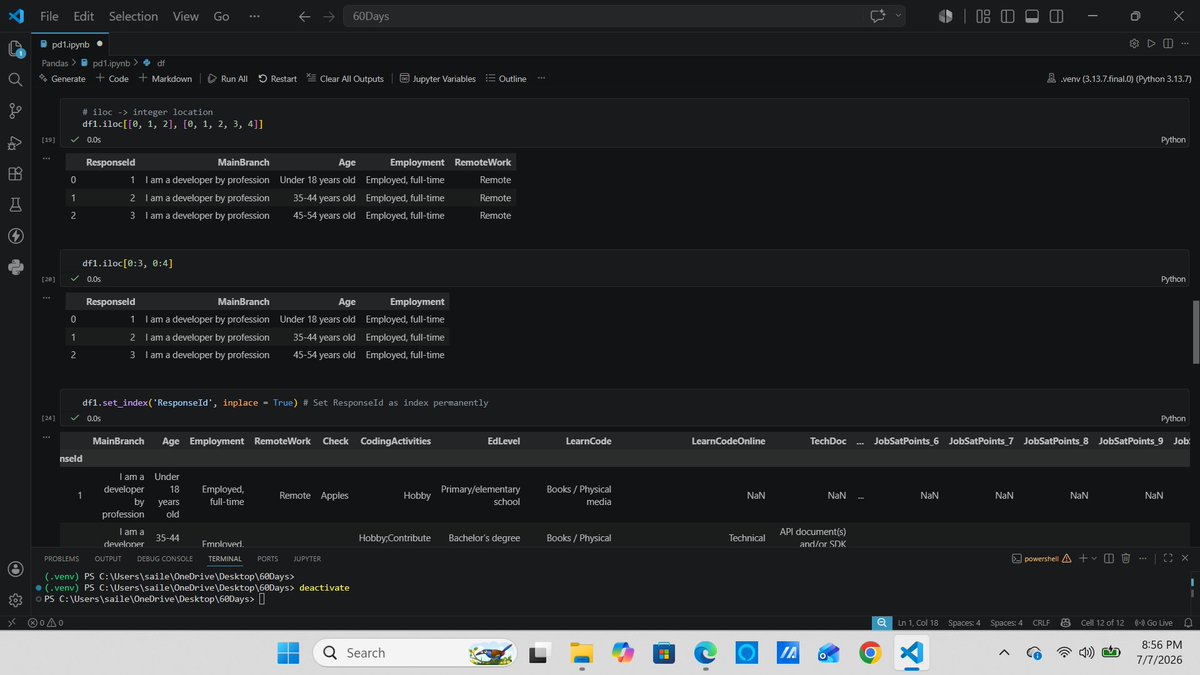Kill terminal with the trash icon
The width and height of the screenshot is (1200, 675).
click(x=1126, y=558)
